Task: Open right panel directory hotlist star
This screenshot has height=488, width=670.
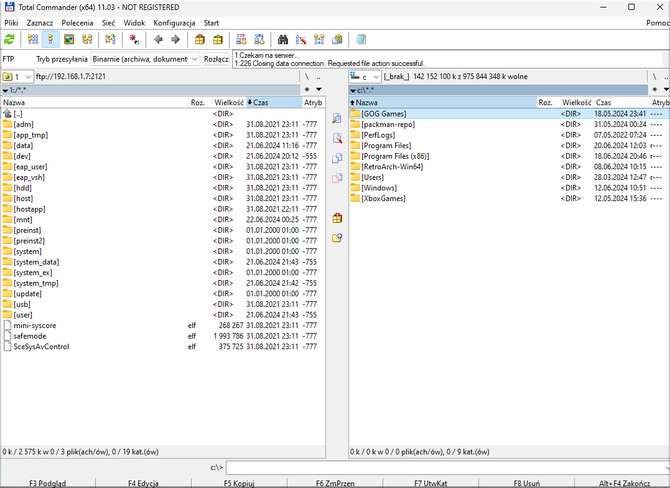Action: tap(655, 89)
